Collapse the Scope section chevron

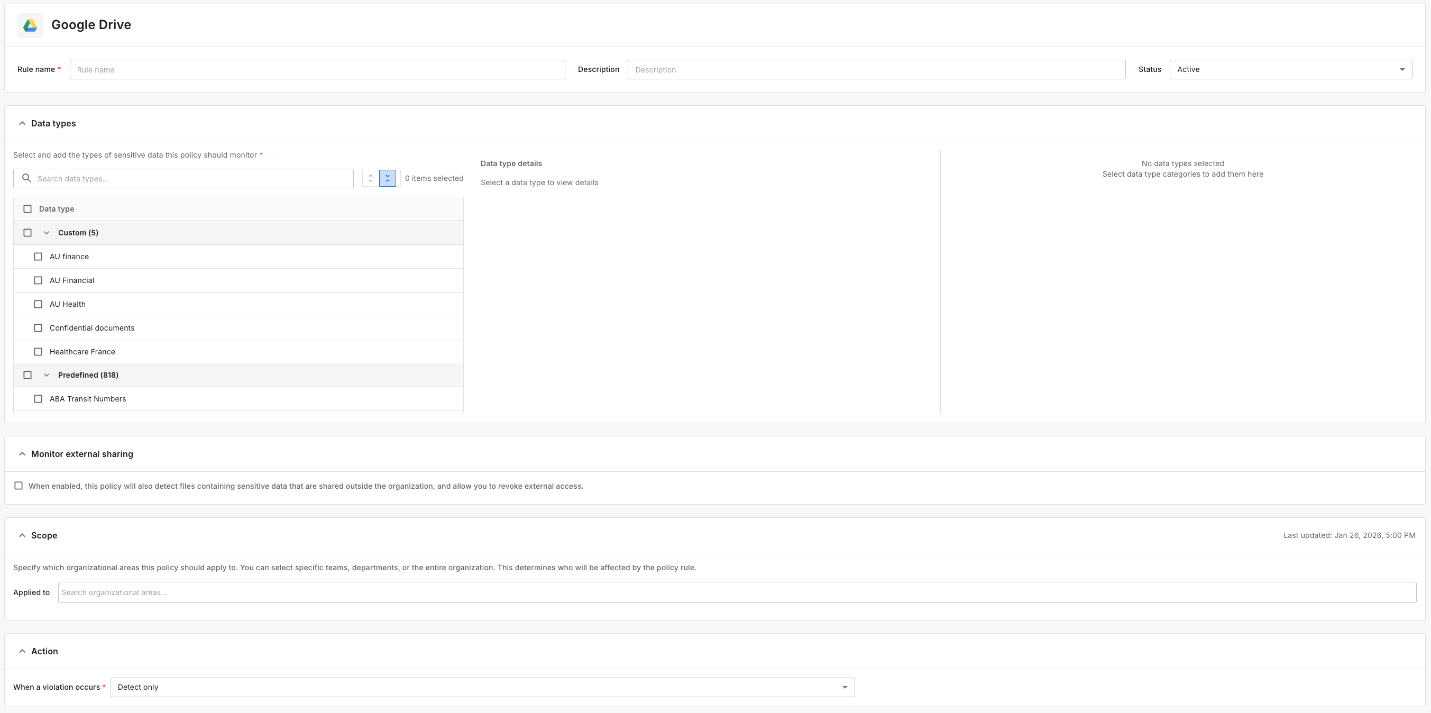tap(22, 536)
